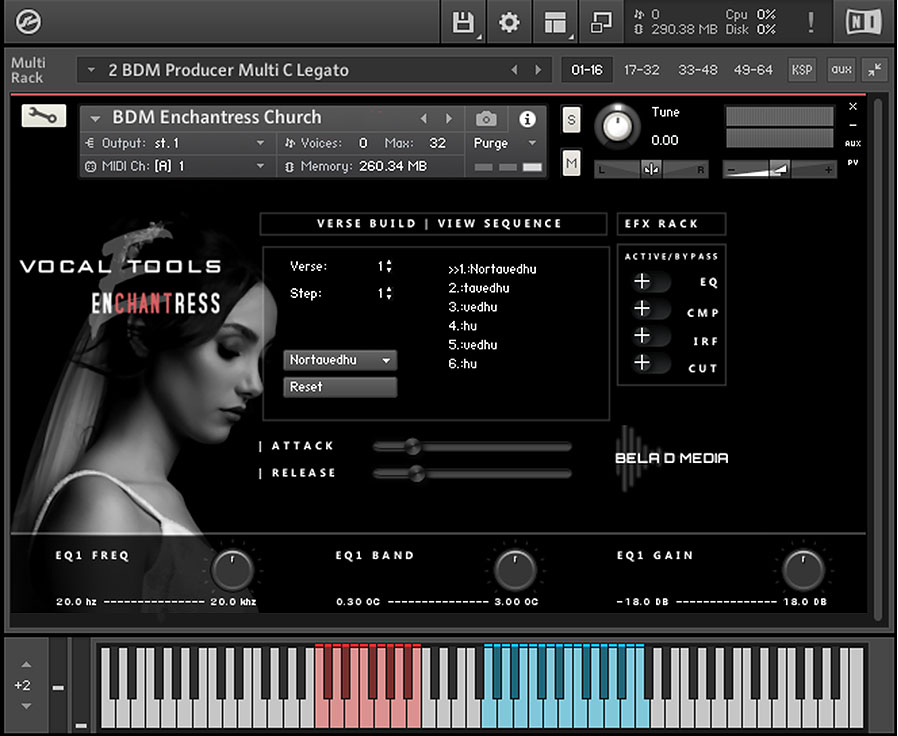Switch to rack page 49-64
This screenshot has height=736, width=898.
click(x=753, y=70)
